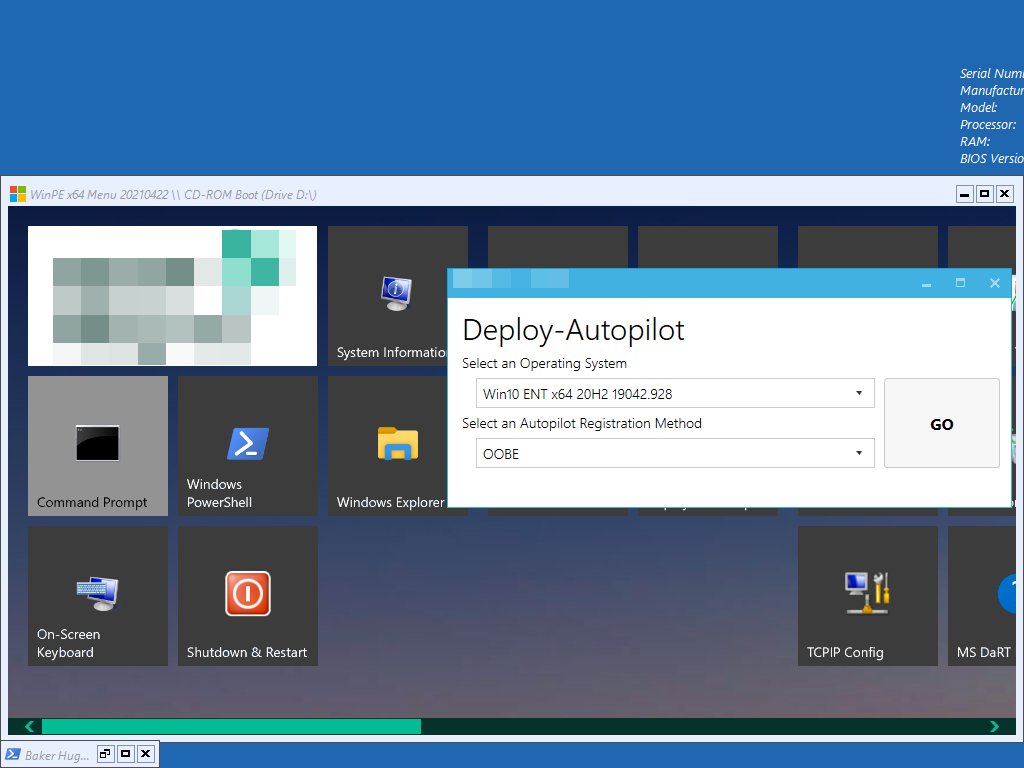1024x768 pixels.
Task: Maximize the minimized Baker Hug... window
Action: (125, 754)
